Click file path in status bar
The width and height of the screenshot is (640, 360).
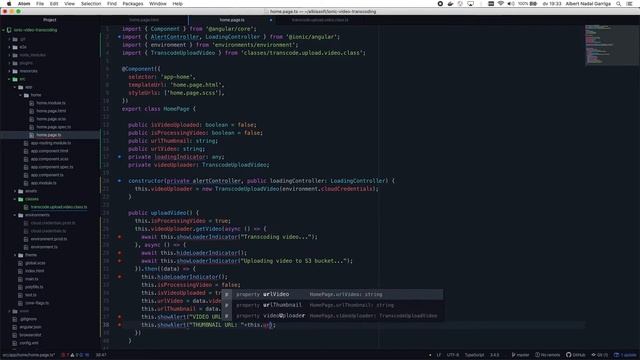click(x=28, y=355)
